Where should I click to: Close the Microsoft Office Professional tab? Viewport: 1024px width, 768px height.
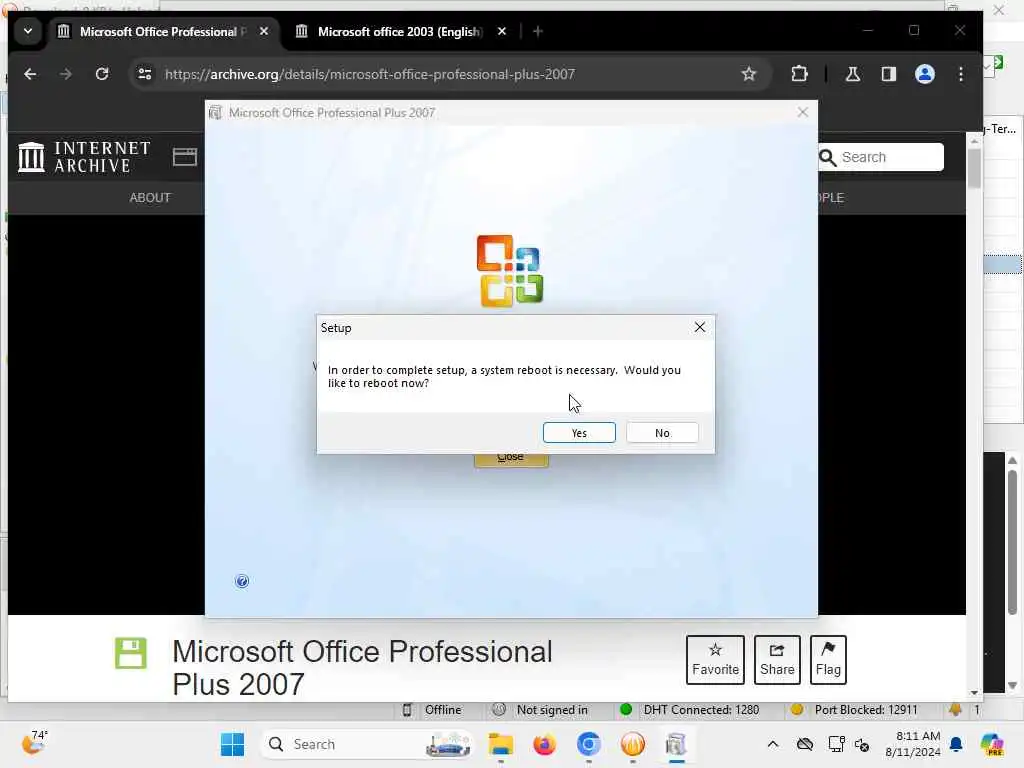(x=264, y=31)
